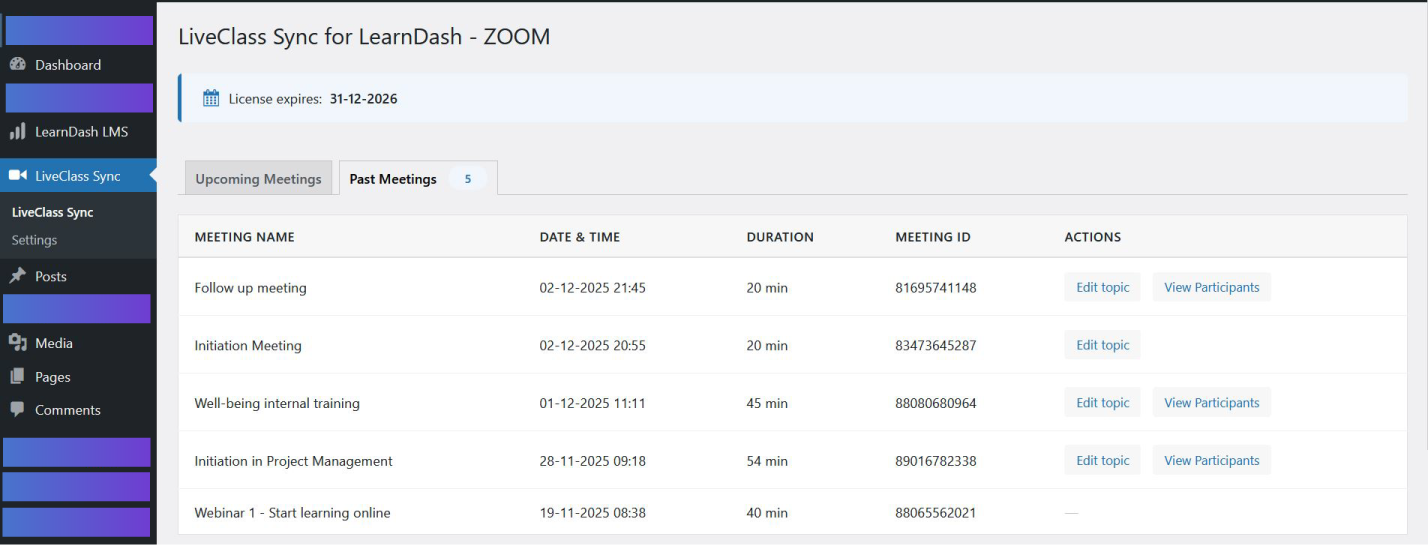This screenshot has height=545, width=1428.
Task: Click the Pages icon in sidebar
Action: (x=17, y=377)
